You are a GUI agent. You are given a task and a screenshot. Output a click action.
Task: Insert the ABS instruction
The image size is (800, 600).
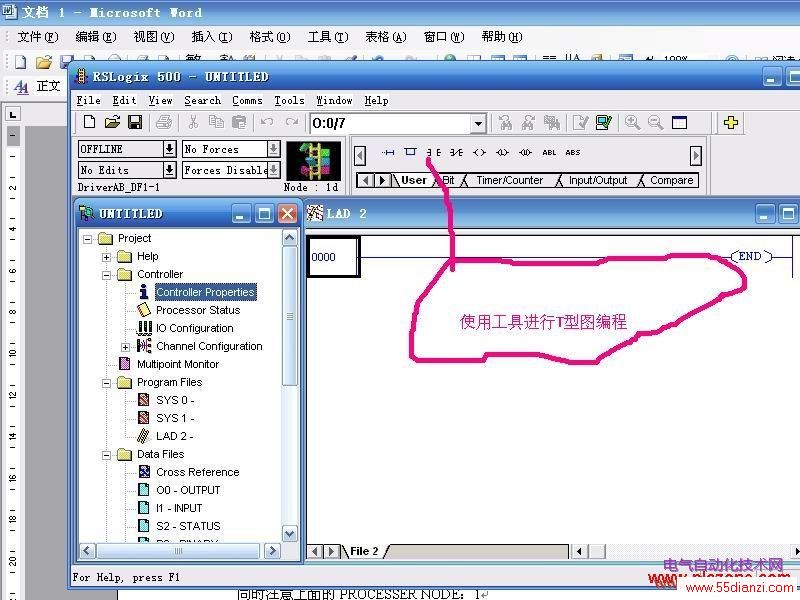tap(573, 152)
